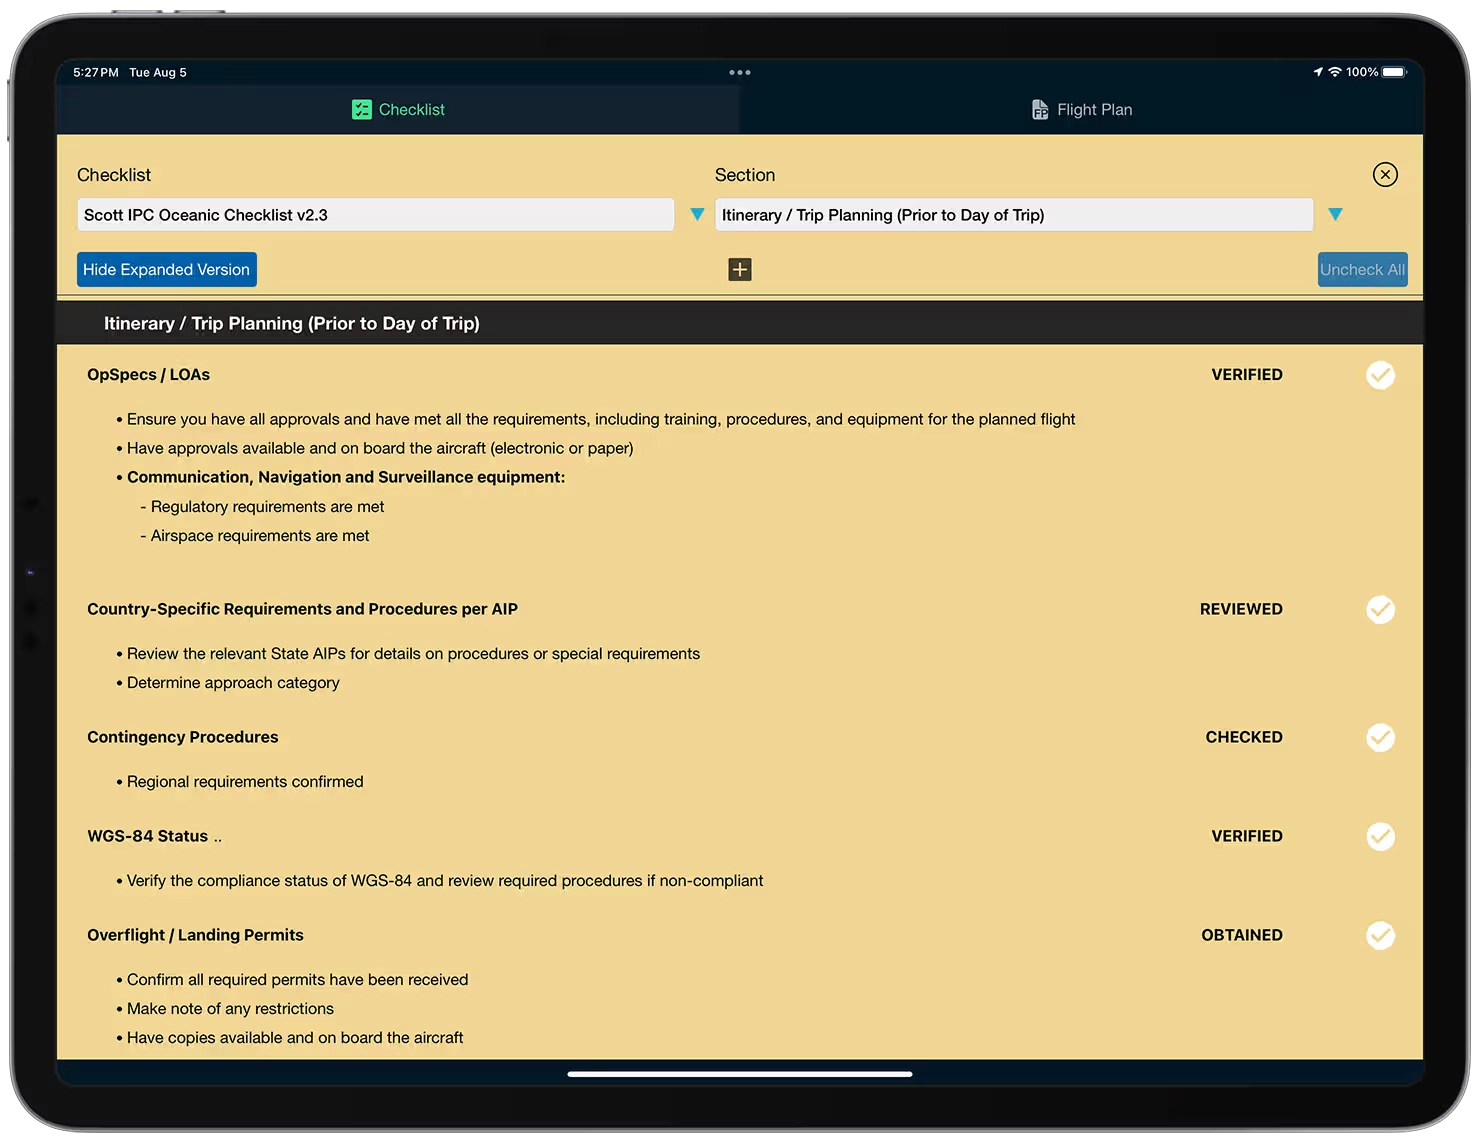Switch to the Flight Plan tab
Image resolution: width=1480 pixels, height=1145 pixels.
(1082, 110)
